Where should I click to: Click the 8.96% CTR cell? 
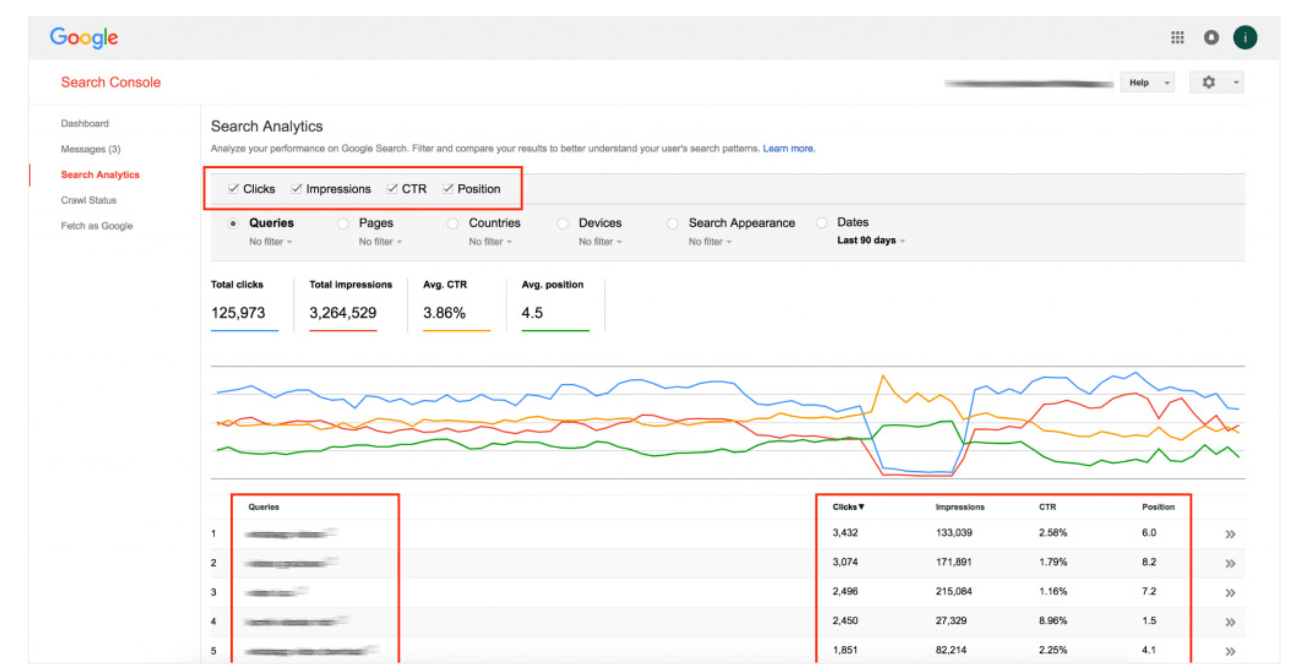(1053, 621)
